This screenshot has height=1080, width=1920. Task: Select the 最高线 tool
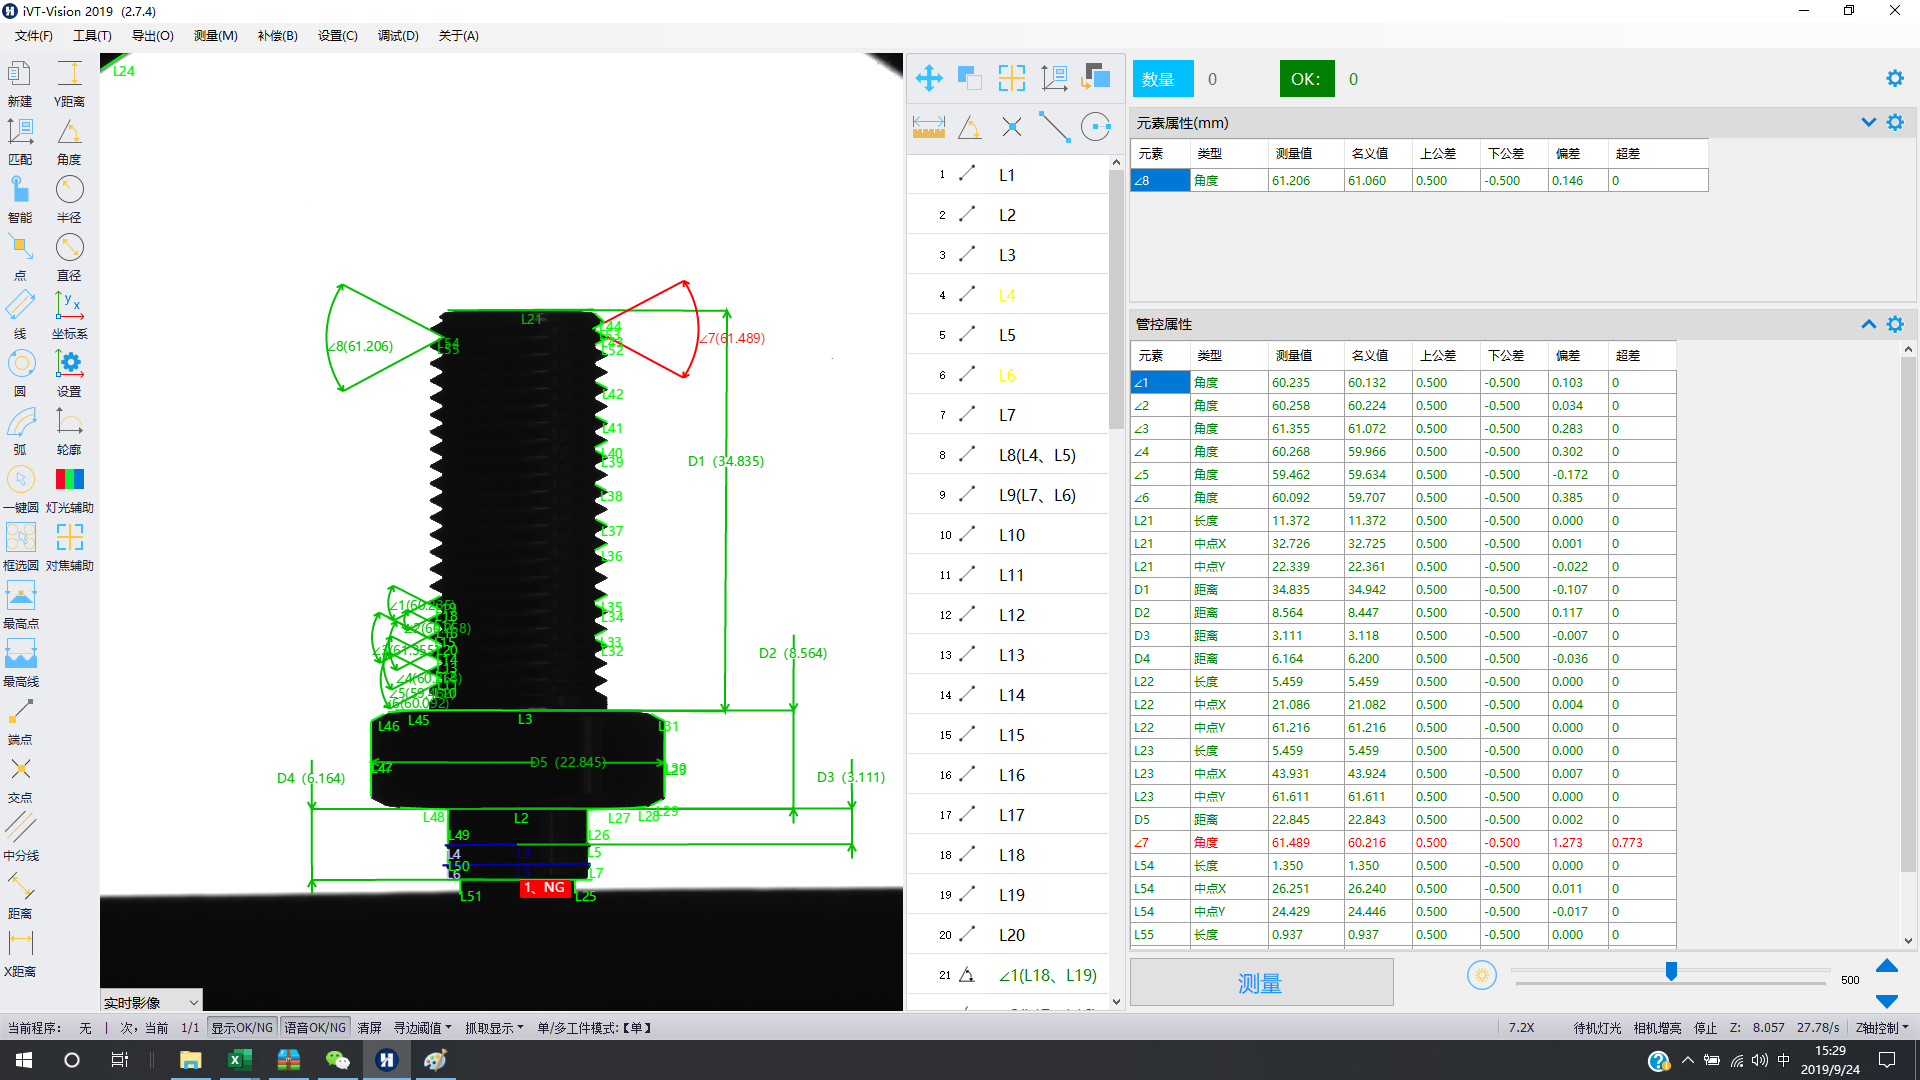20,654
